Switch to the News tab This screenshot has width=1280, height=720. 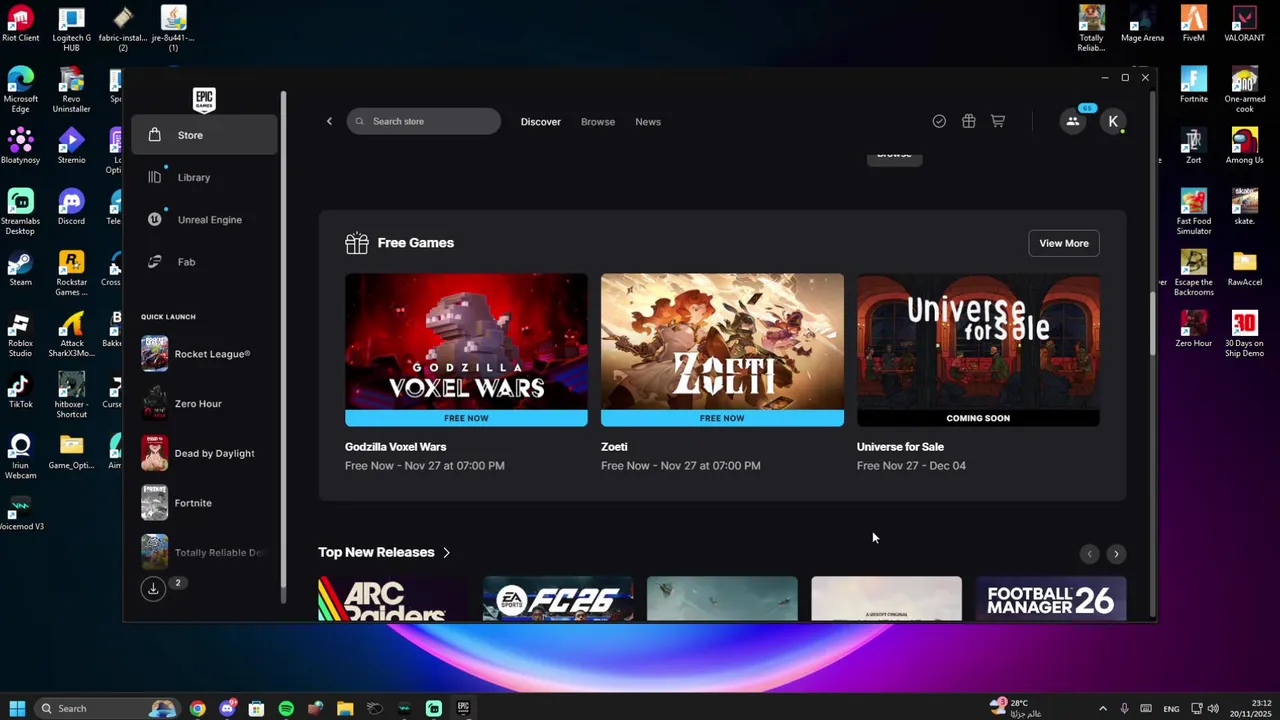point(648,122)
